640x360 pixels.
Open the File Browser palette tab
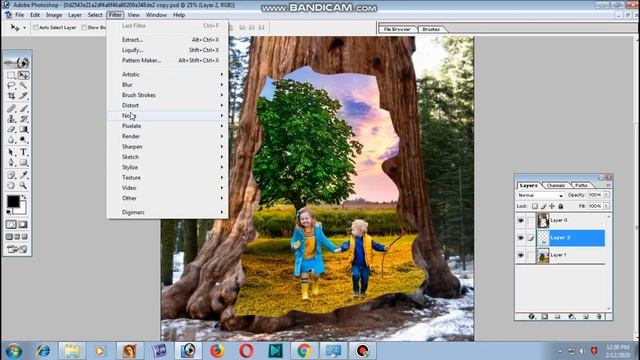(397, 29)
